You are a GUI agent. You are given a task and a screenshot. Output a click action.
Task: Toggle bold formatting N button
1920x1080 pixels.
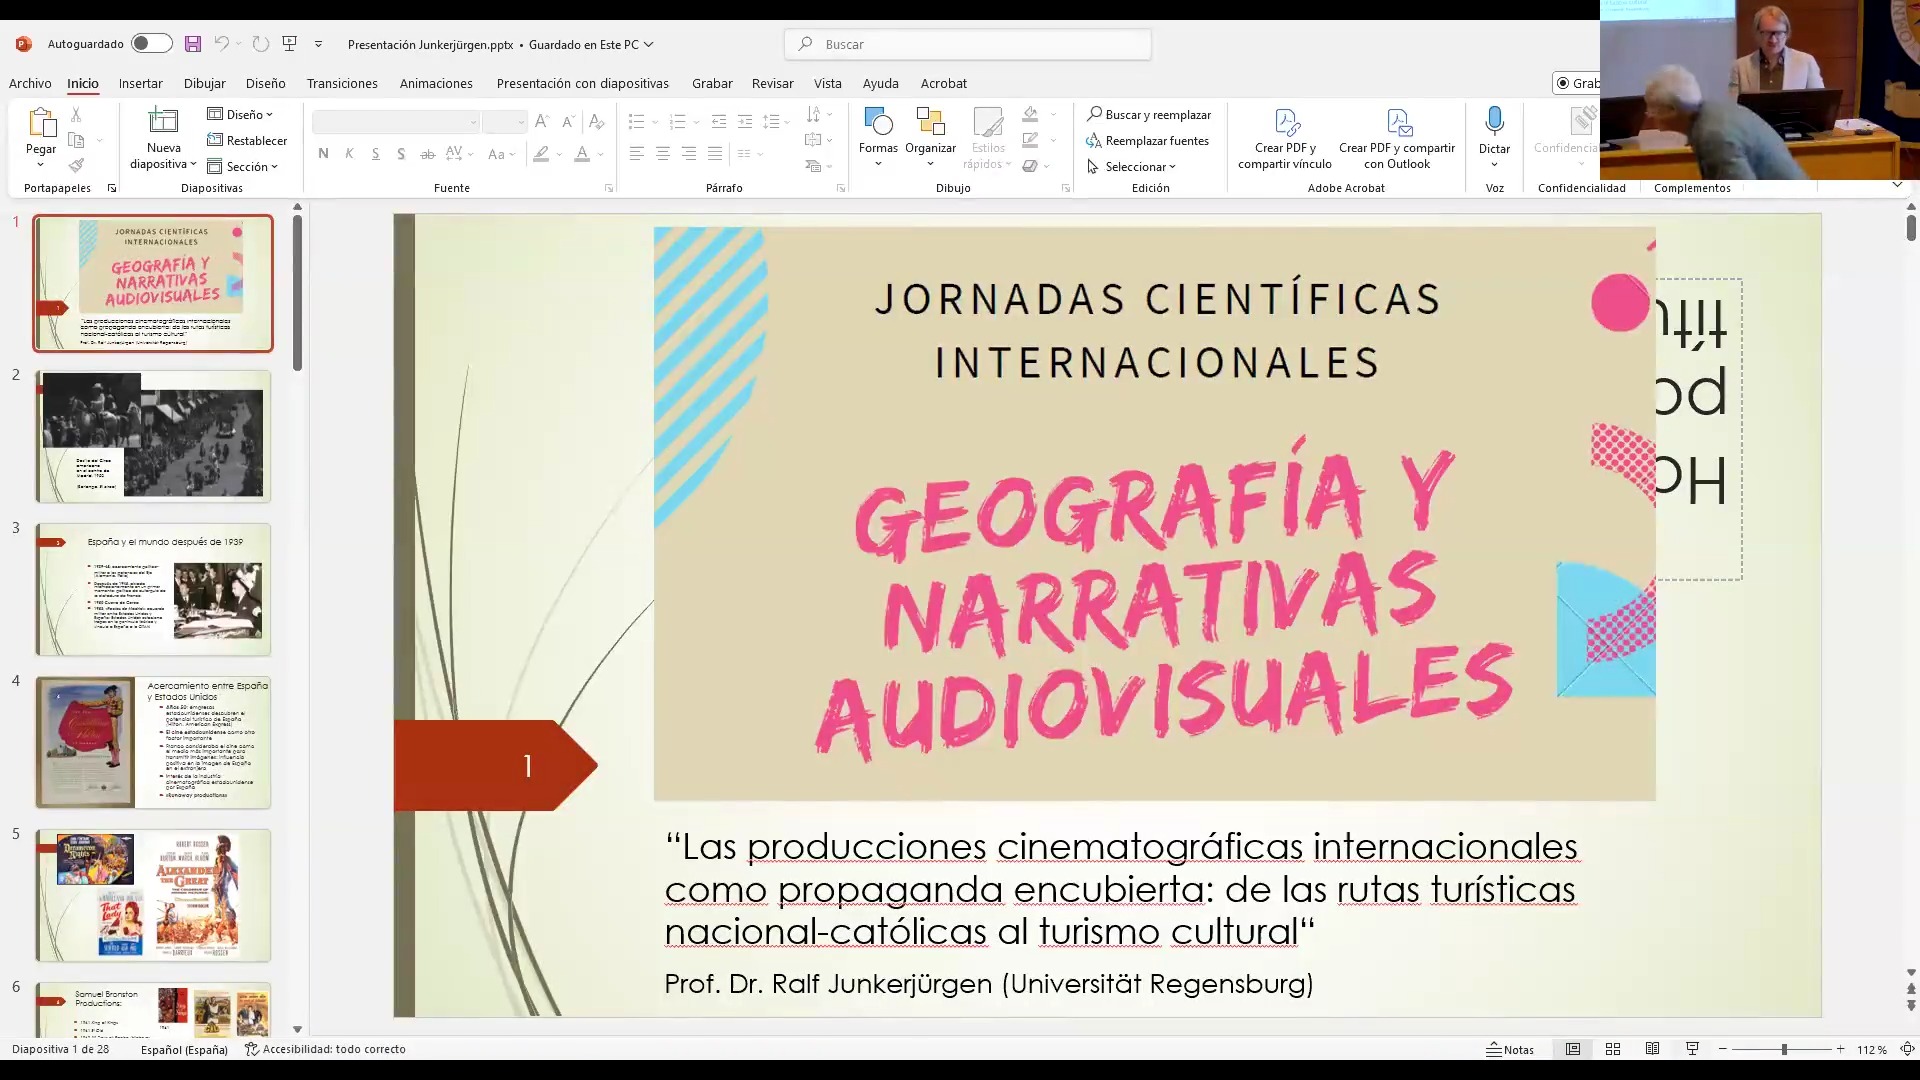[323, 154]
